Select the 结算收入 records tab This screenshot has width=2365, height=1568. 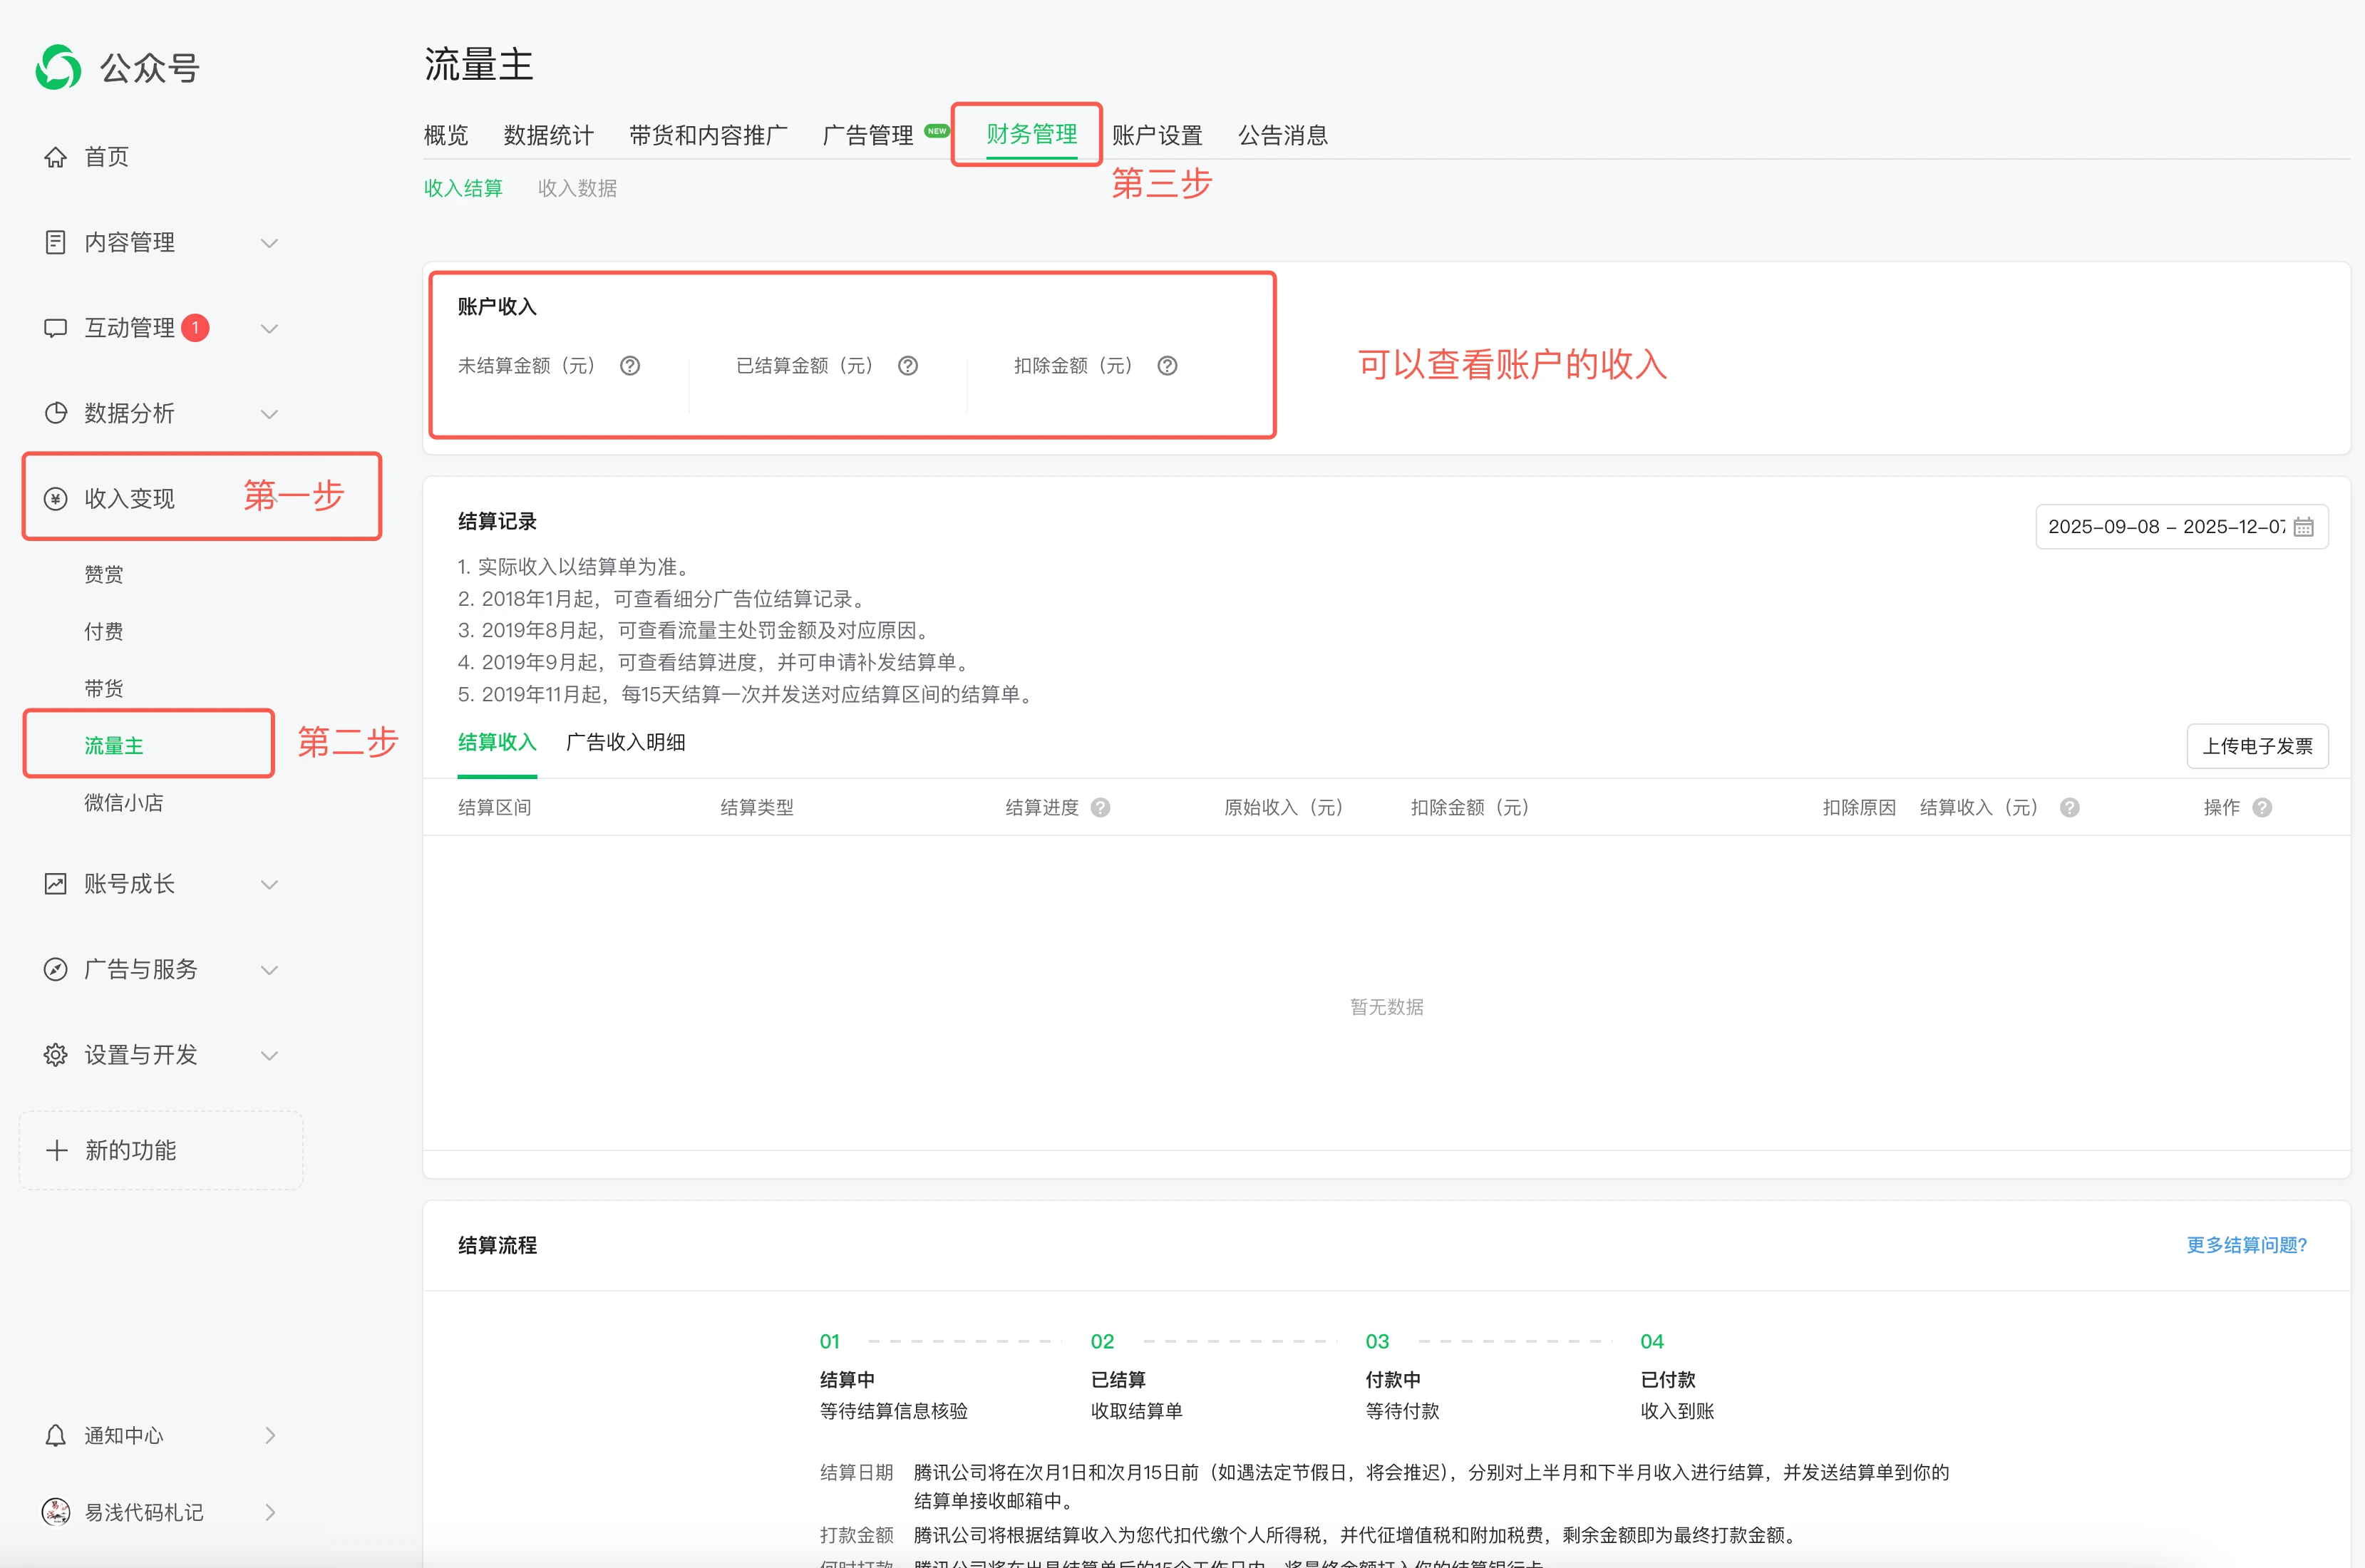[x=497, y=742]
